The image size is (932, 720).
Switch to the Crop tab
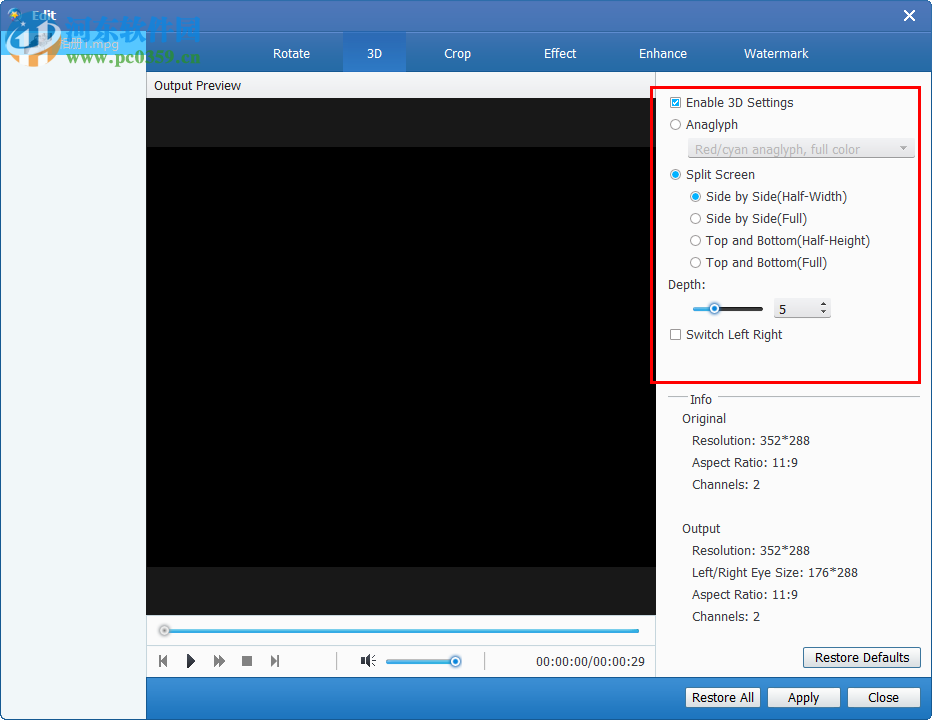(x=457, y=53)
